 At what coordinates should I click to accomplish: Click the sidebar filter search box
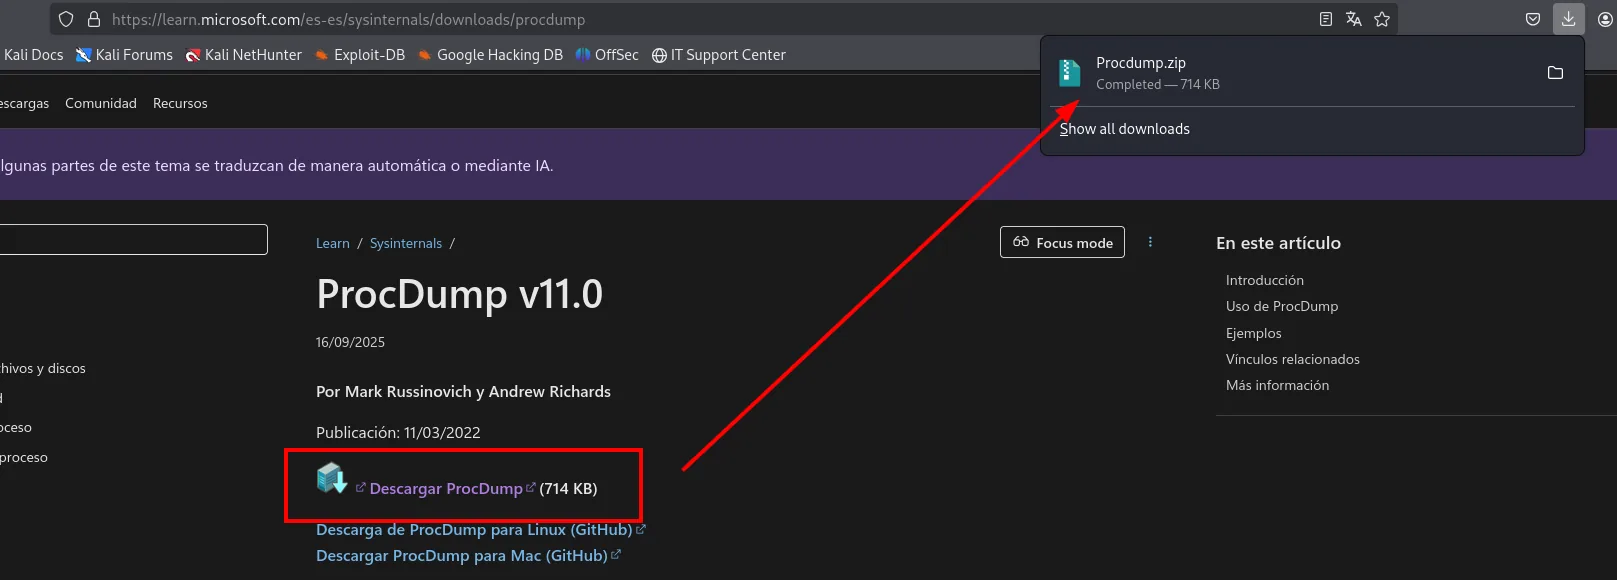tap(133, 239)
